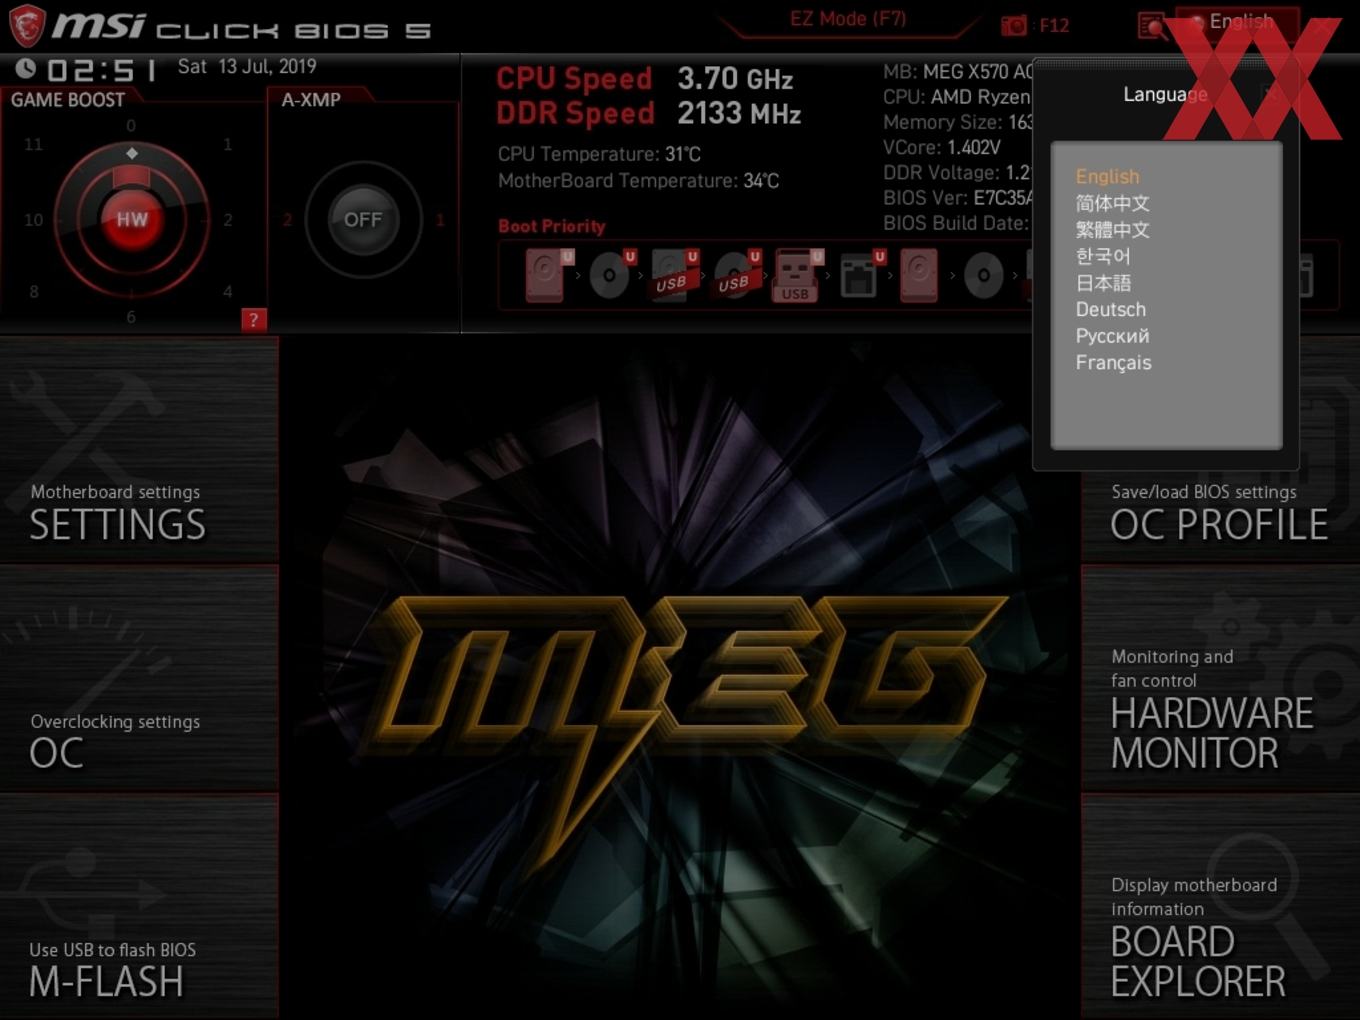Select 日本語 in the language list
1360x1020 pixels.
click(x=1103, y=283)
